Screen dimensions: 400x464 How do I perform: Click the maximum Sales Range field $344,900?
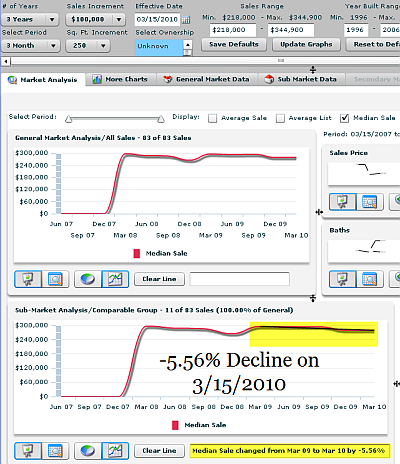291,30
